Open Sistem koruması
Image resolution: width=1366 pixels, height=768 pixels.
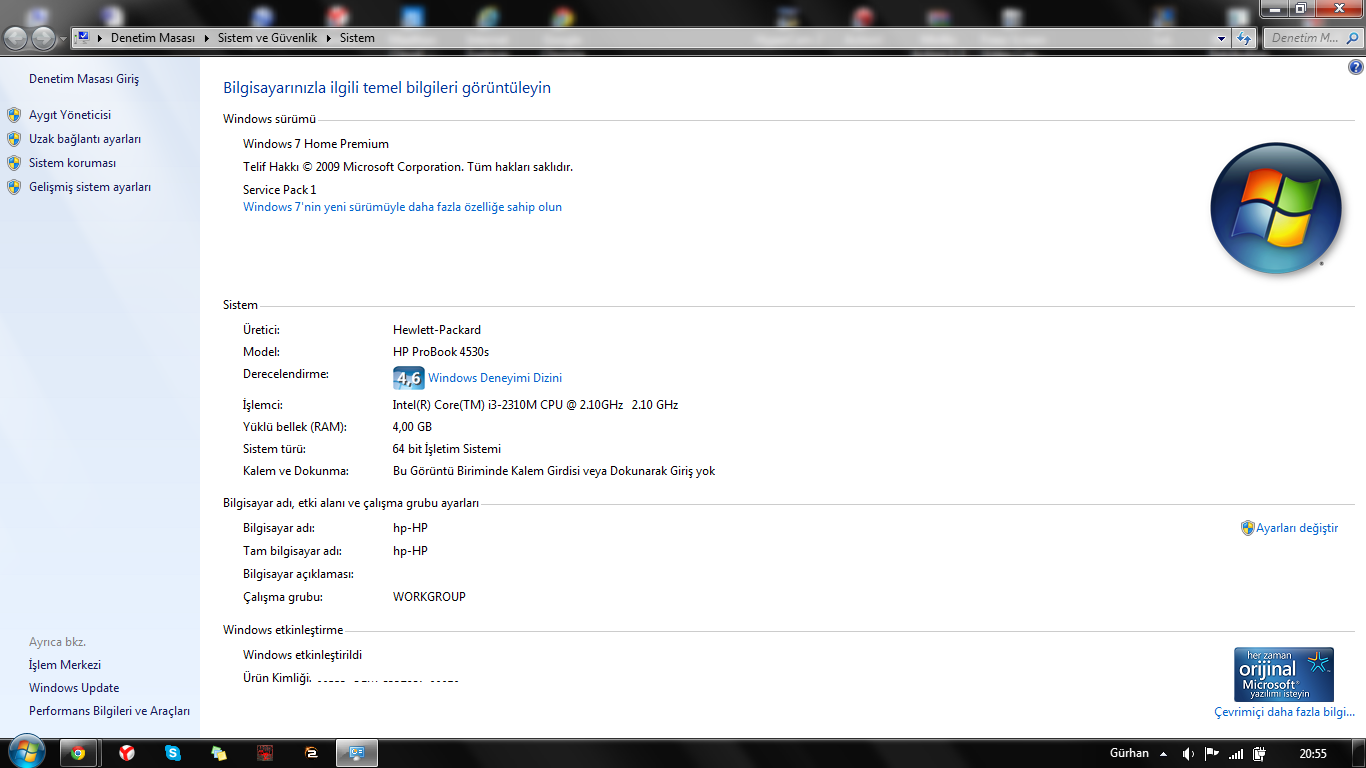click(x=72, y=163)
